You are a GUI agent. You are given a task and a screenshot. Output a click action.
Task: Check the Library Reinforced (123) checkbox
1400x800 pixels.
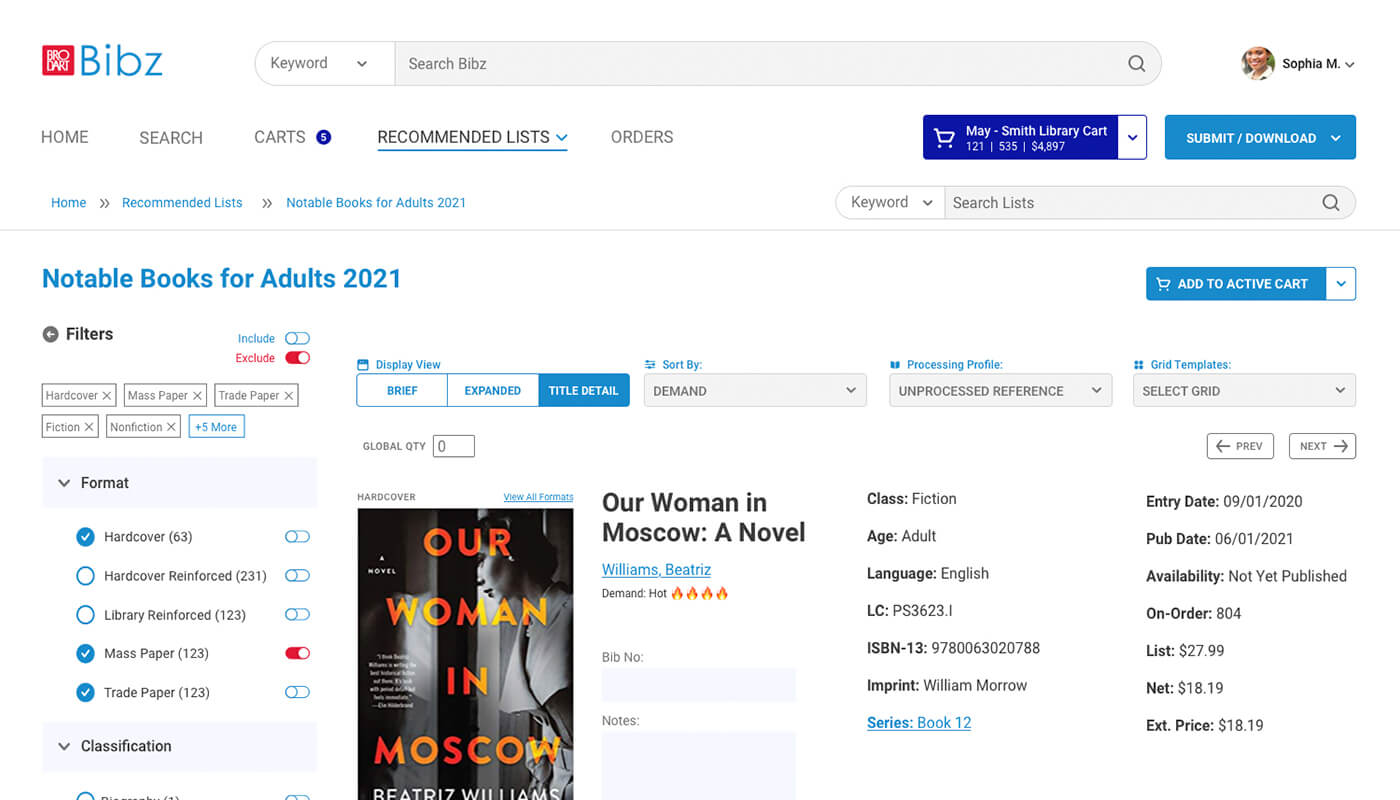coord(85,614)
